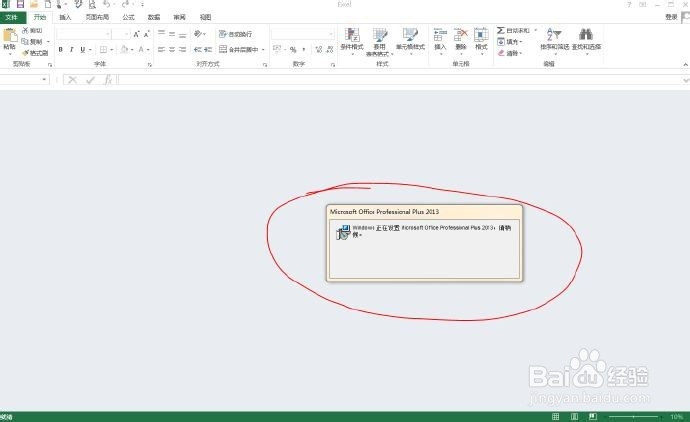Open 单元格样式 (Cell Styles) gallery
Screen dimensions: 690x422
(x=410, y=40)
